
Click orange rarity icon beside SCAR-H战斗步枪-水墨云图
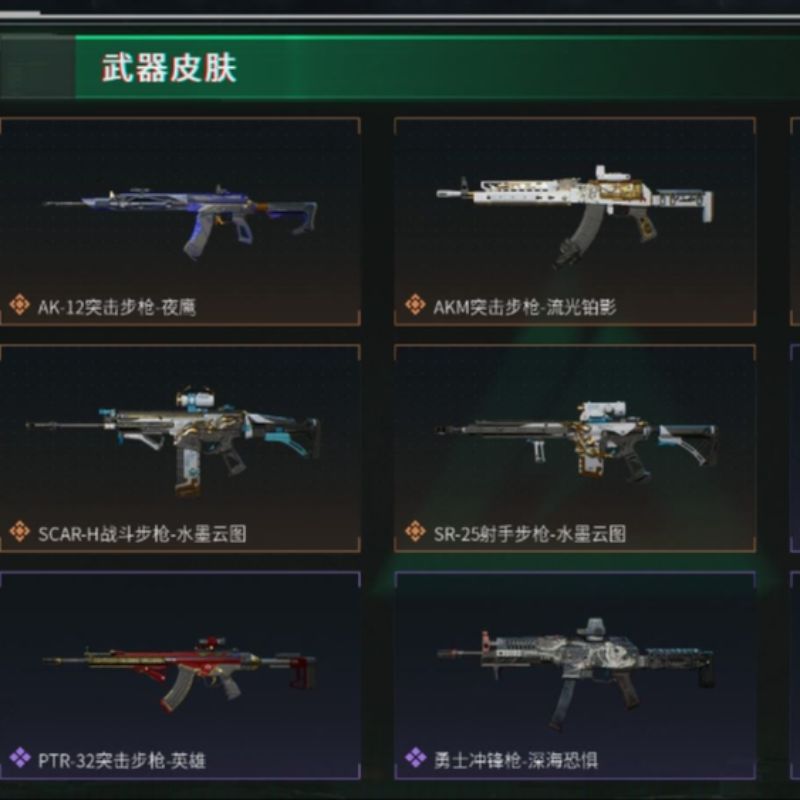[19, 532]
